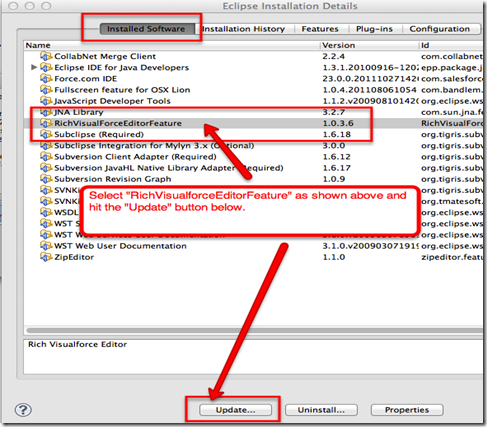Switch to the Features tab
Screen dimensions: 487x427
click(x=320, y=29)
